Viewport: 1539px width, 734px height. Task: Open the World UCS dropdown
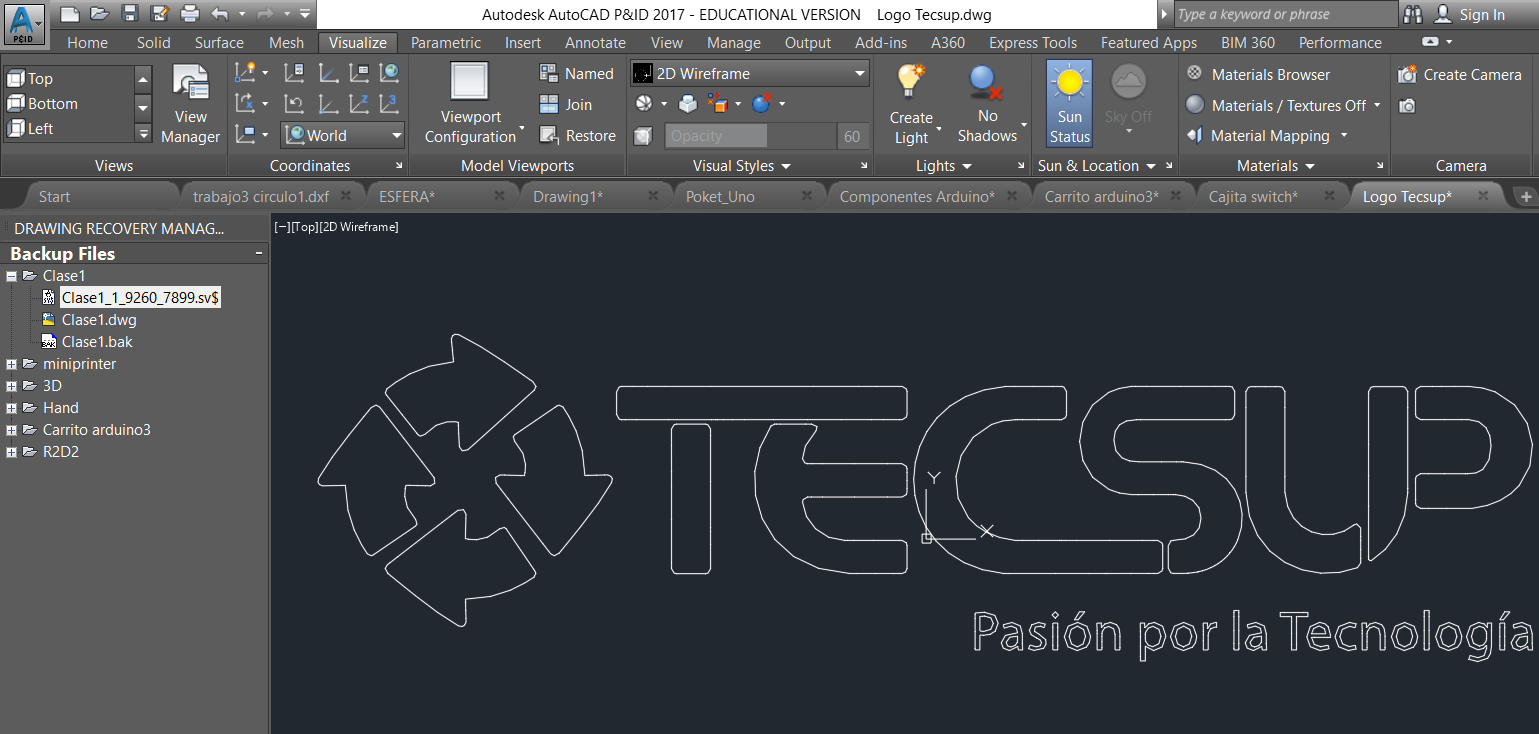(343, 135)
